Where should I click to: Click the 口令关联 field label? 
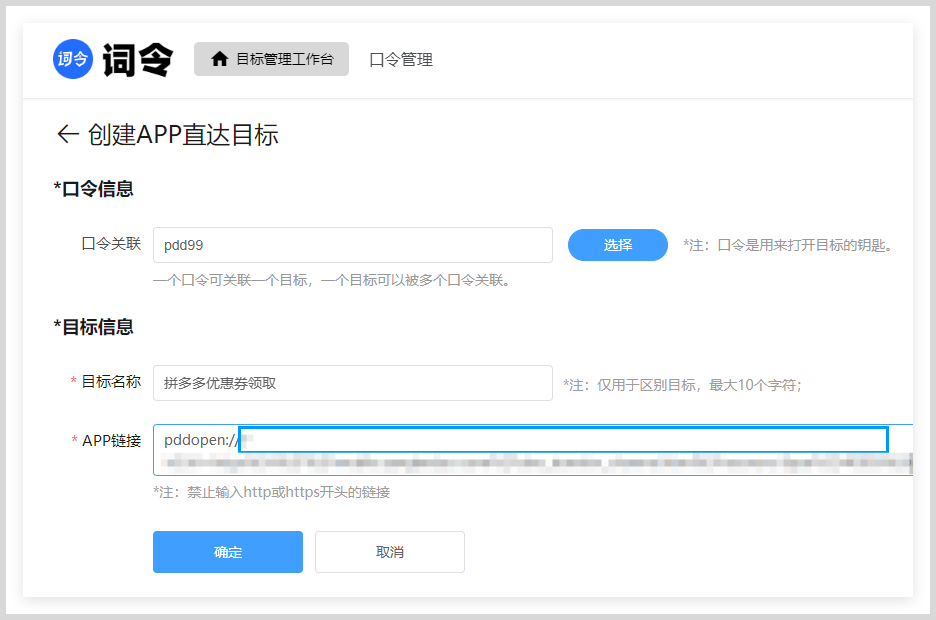point(111,243)
